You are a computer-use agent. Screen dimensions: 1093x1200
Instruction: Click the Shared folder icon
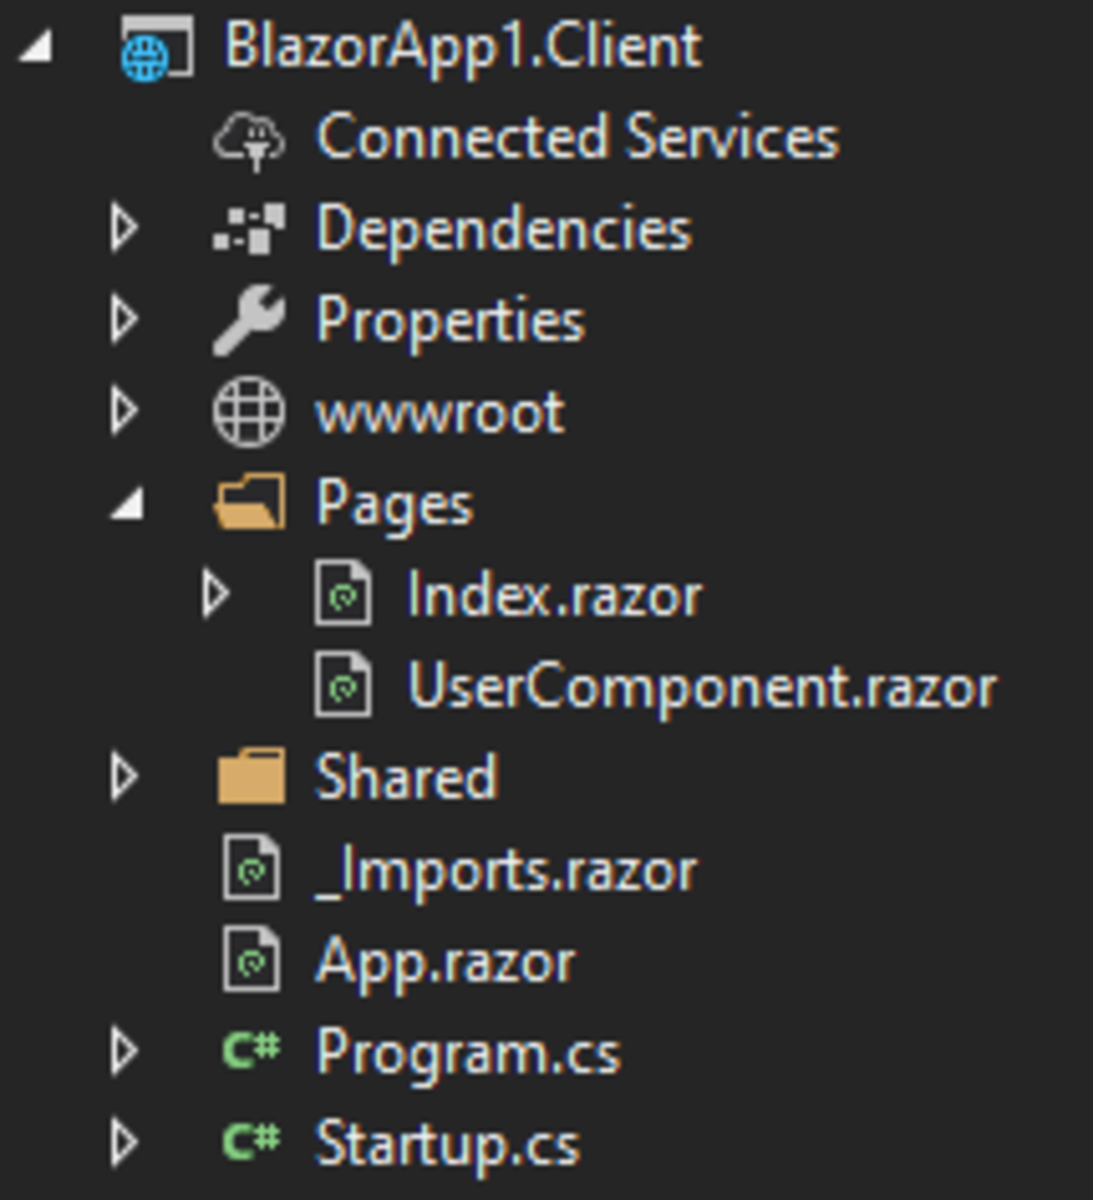coord(251,776)
